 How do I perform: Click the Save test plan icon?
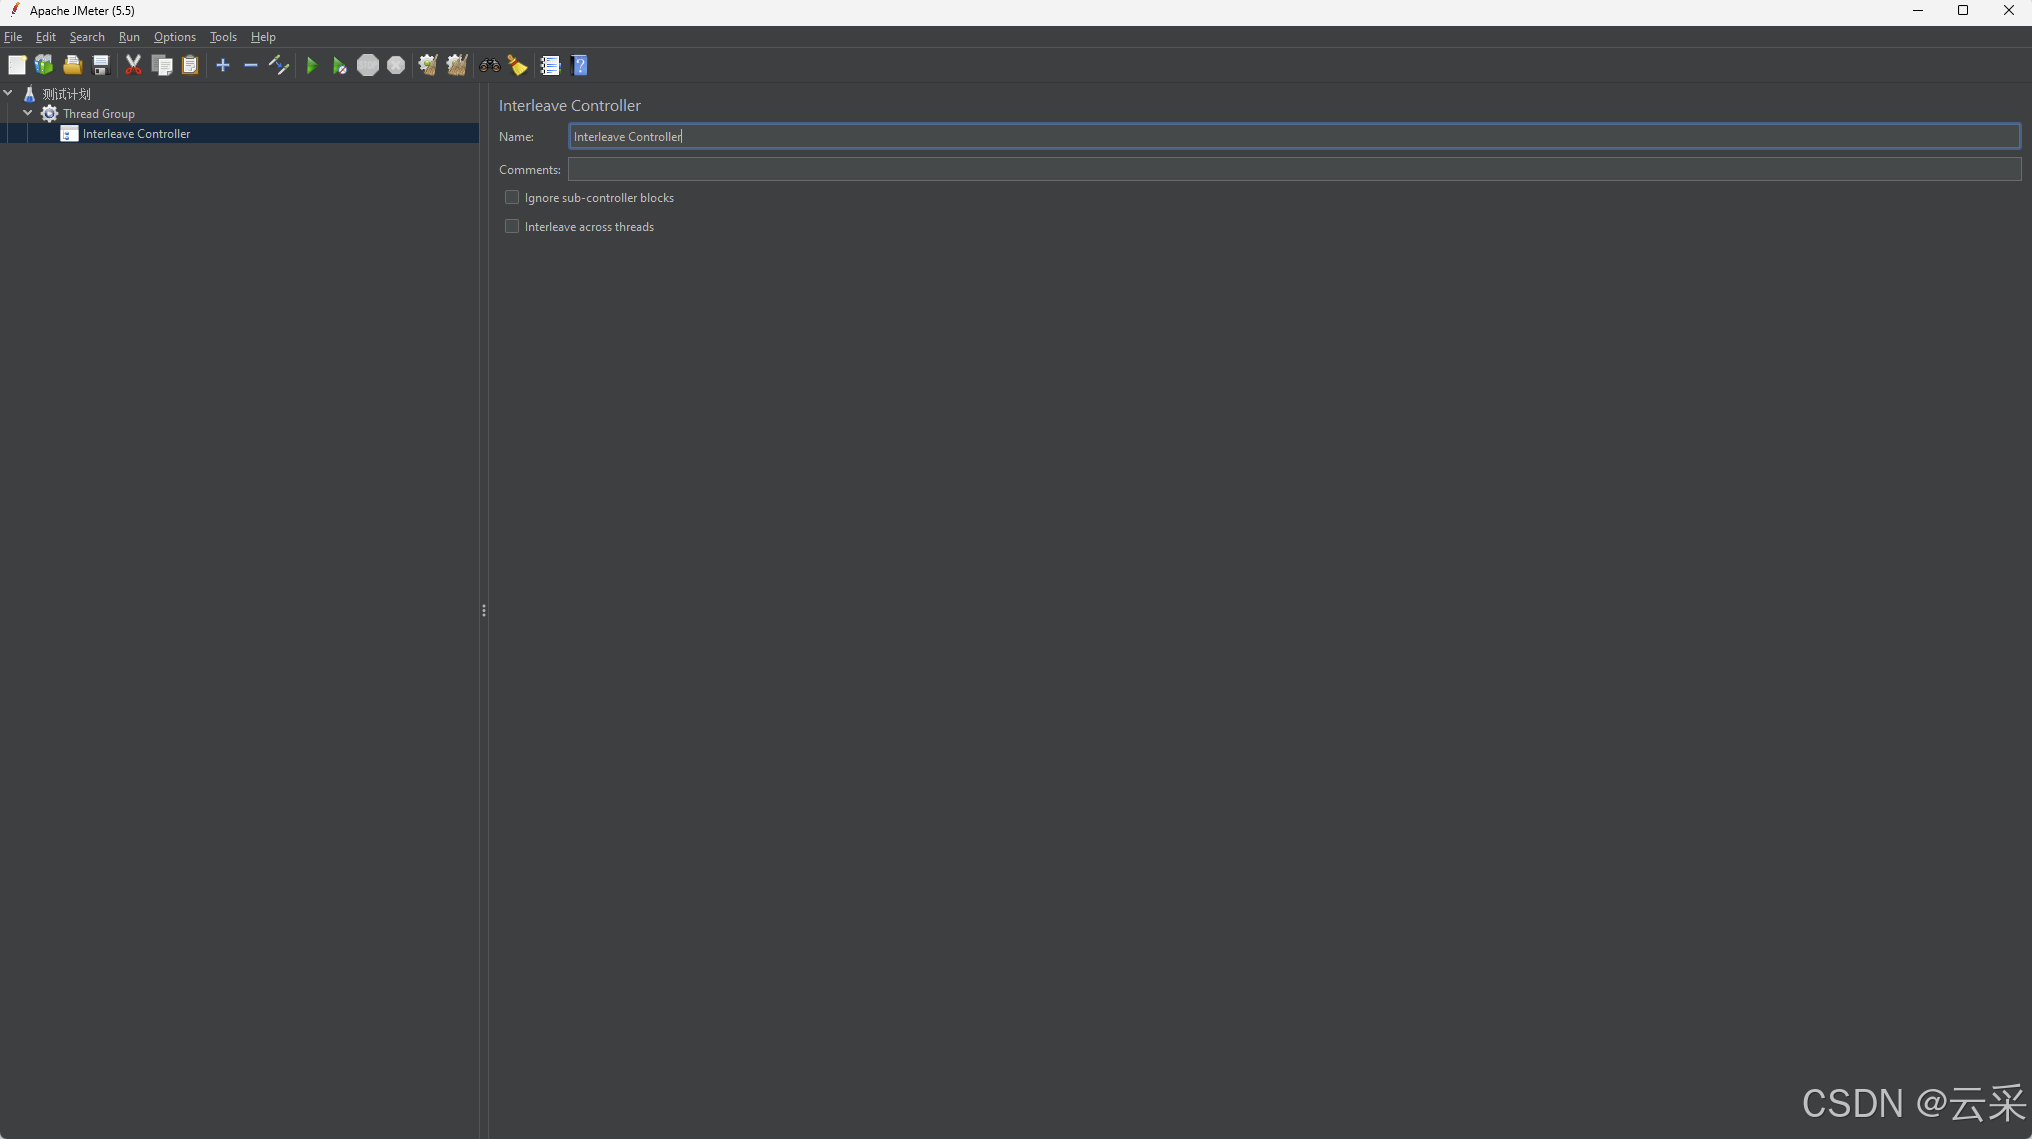(99, 66)
